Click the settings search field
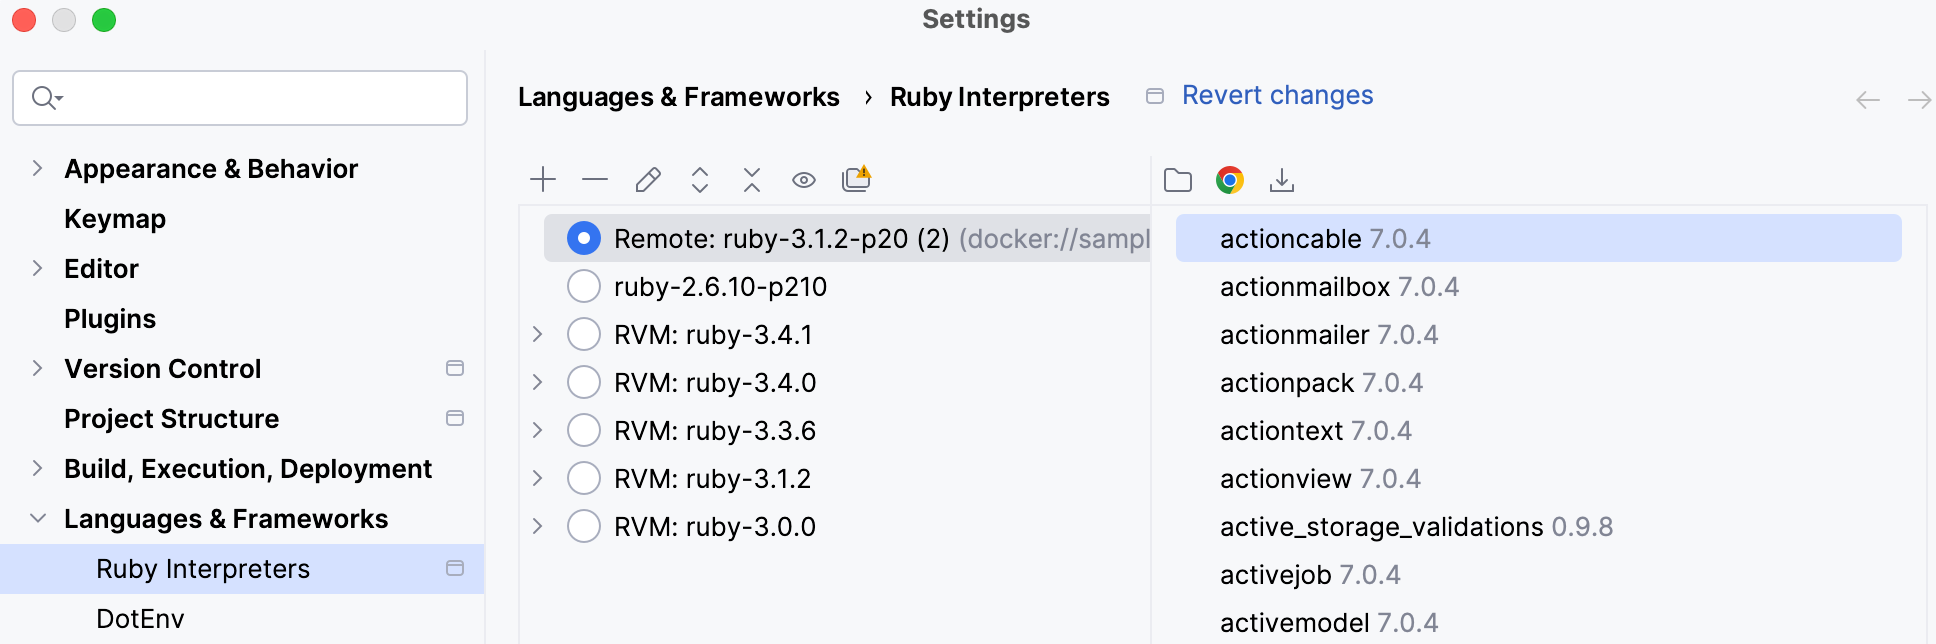Image resolution: width=1936 pixels, height=644 pixels. click(240, 98)
